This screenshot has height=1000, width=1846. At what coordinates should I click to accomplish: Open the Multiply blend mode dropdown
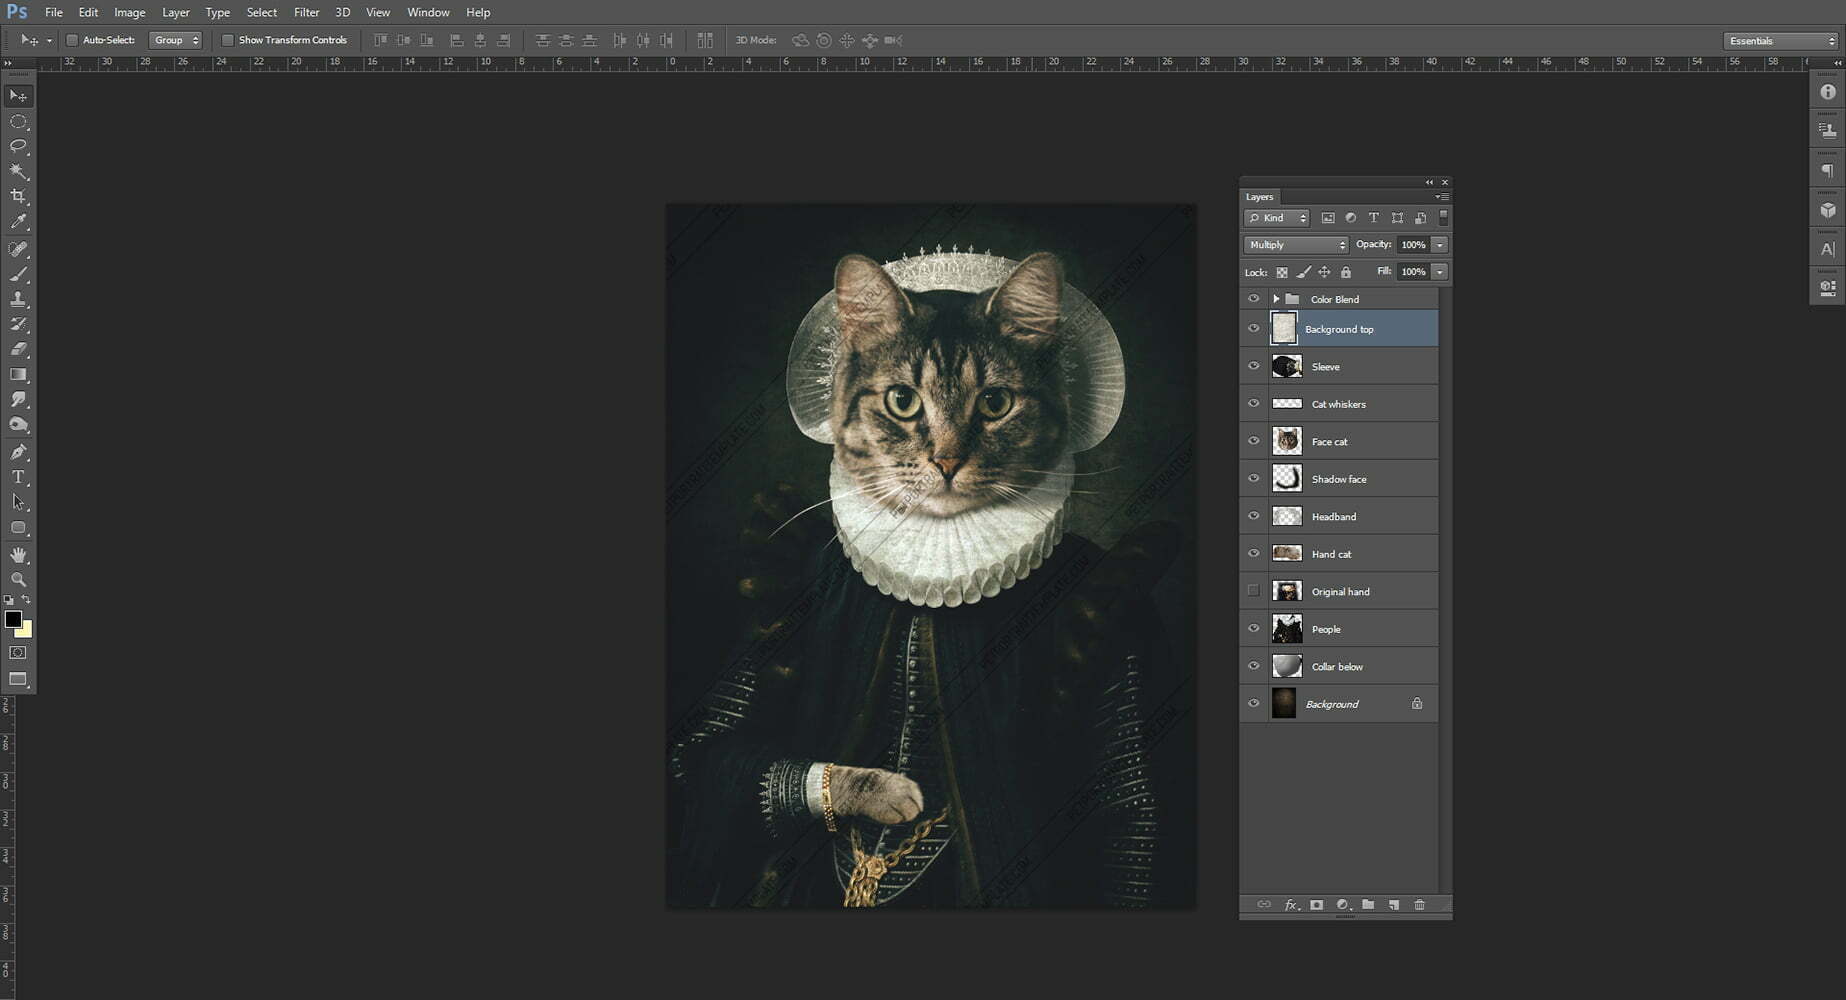(1296, 245)
